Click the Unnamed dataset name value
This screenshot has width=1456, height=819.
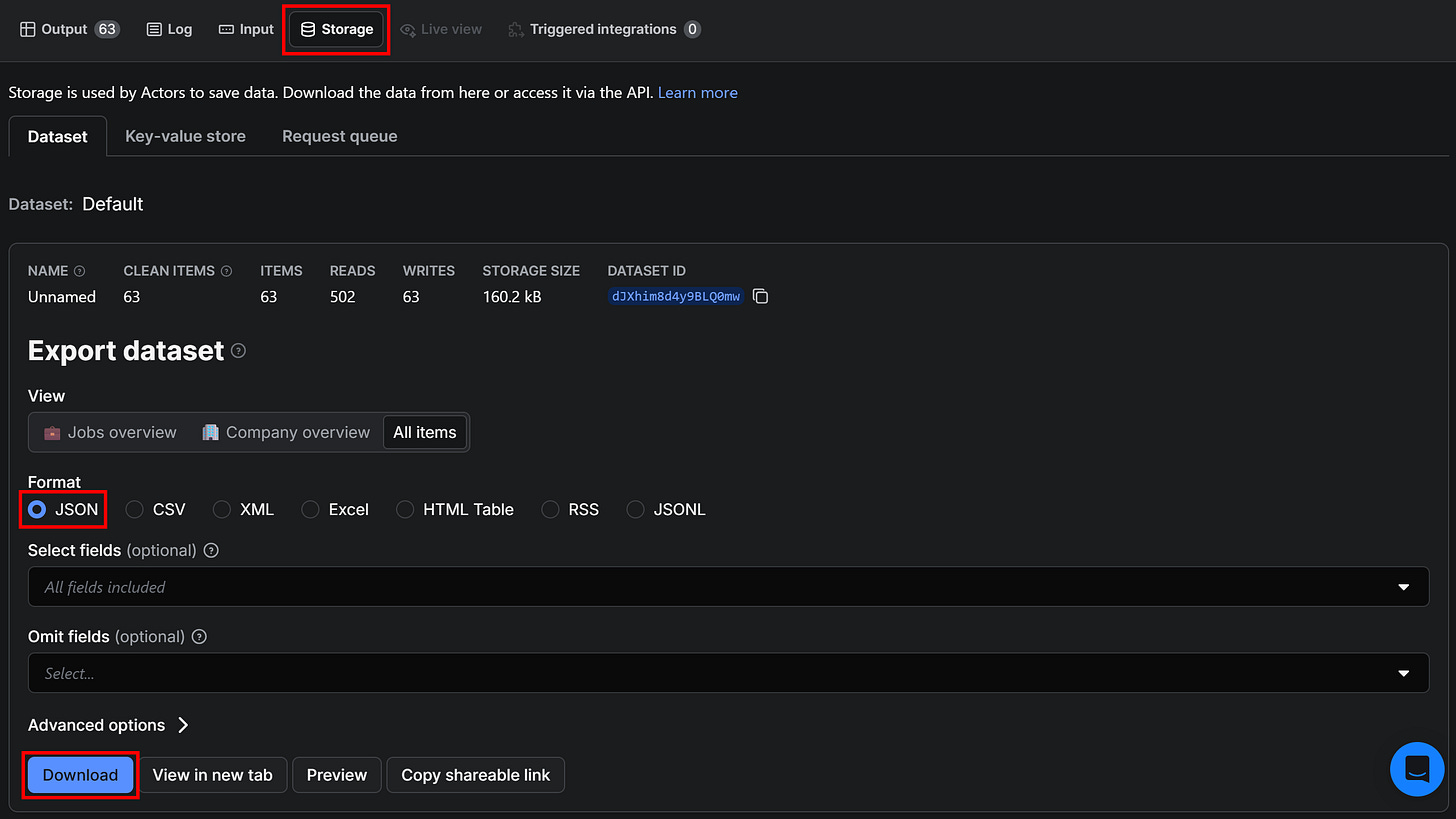[62, 297]
